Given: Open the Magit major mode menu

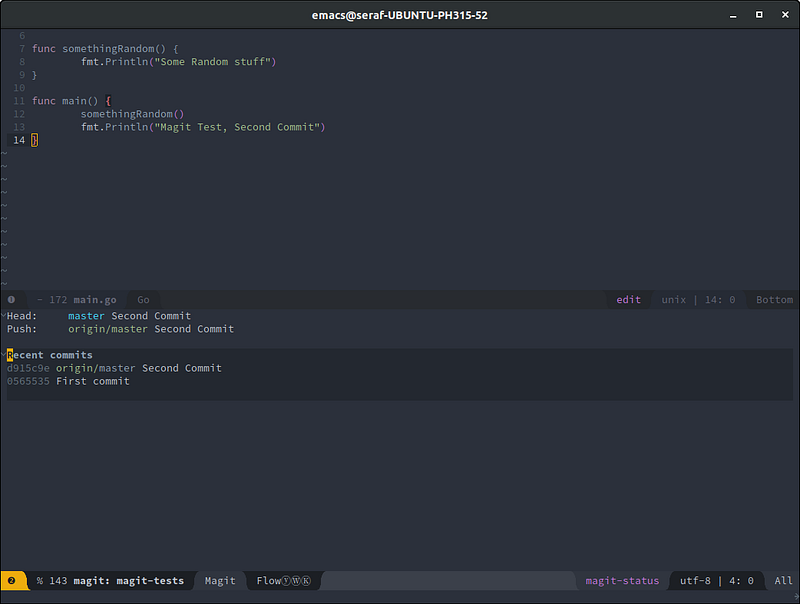Looking at the screenshot, I should 220,580.
